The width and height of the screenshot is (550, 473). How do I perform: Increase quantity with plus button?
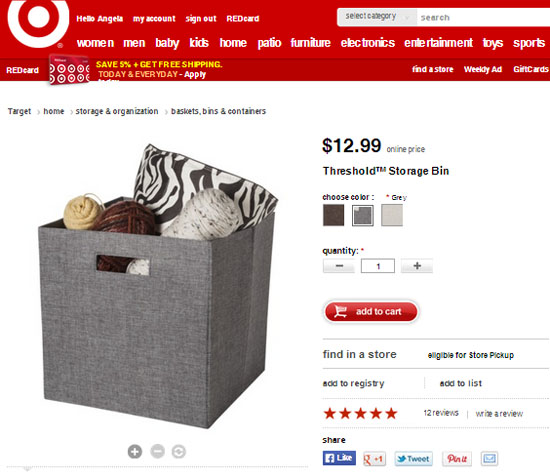pos(417,266)
